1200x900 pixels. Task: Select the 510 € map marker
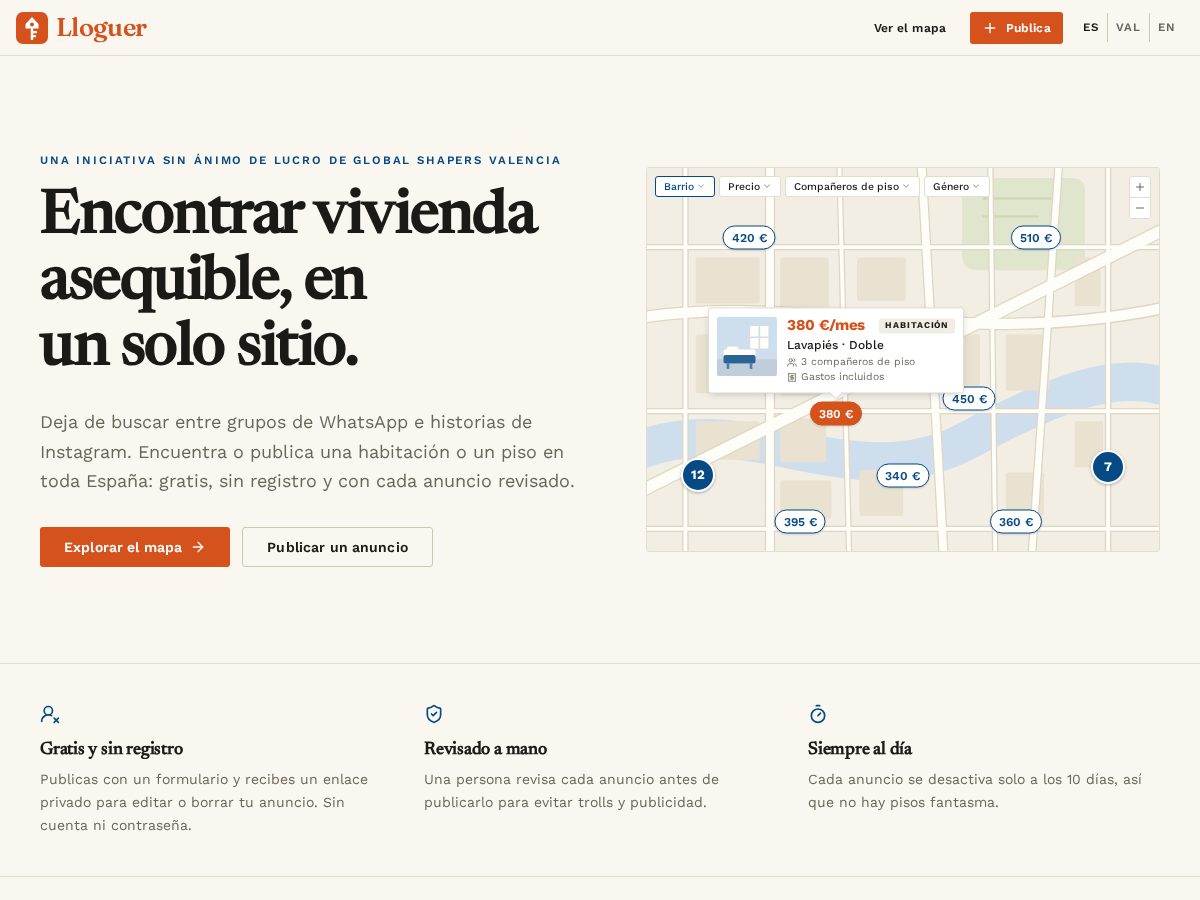click(x=1036, y=238)
